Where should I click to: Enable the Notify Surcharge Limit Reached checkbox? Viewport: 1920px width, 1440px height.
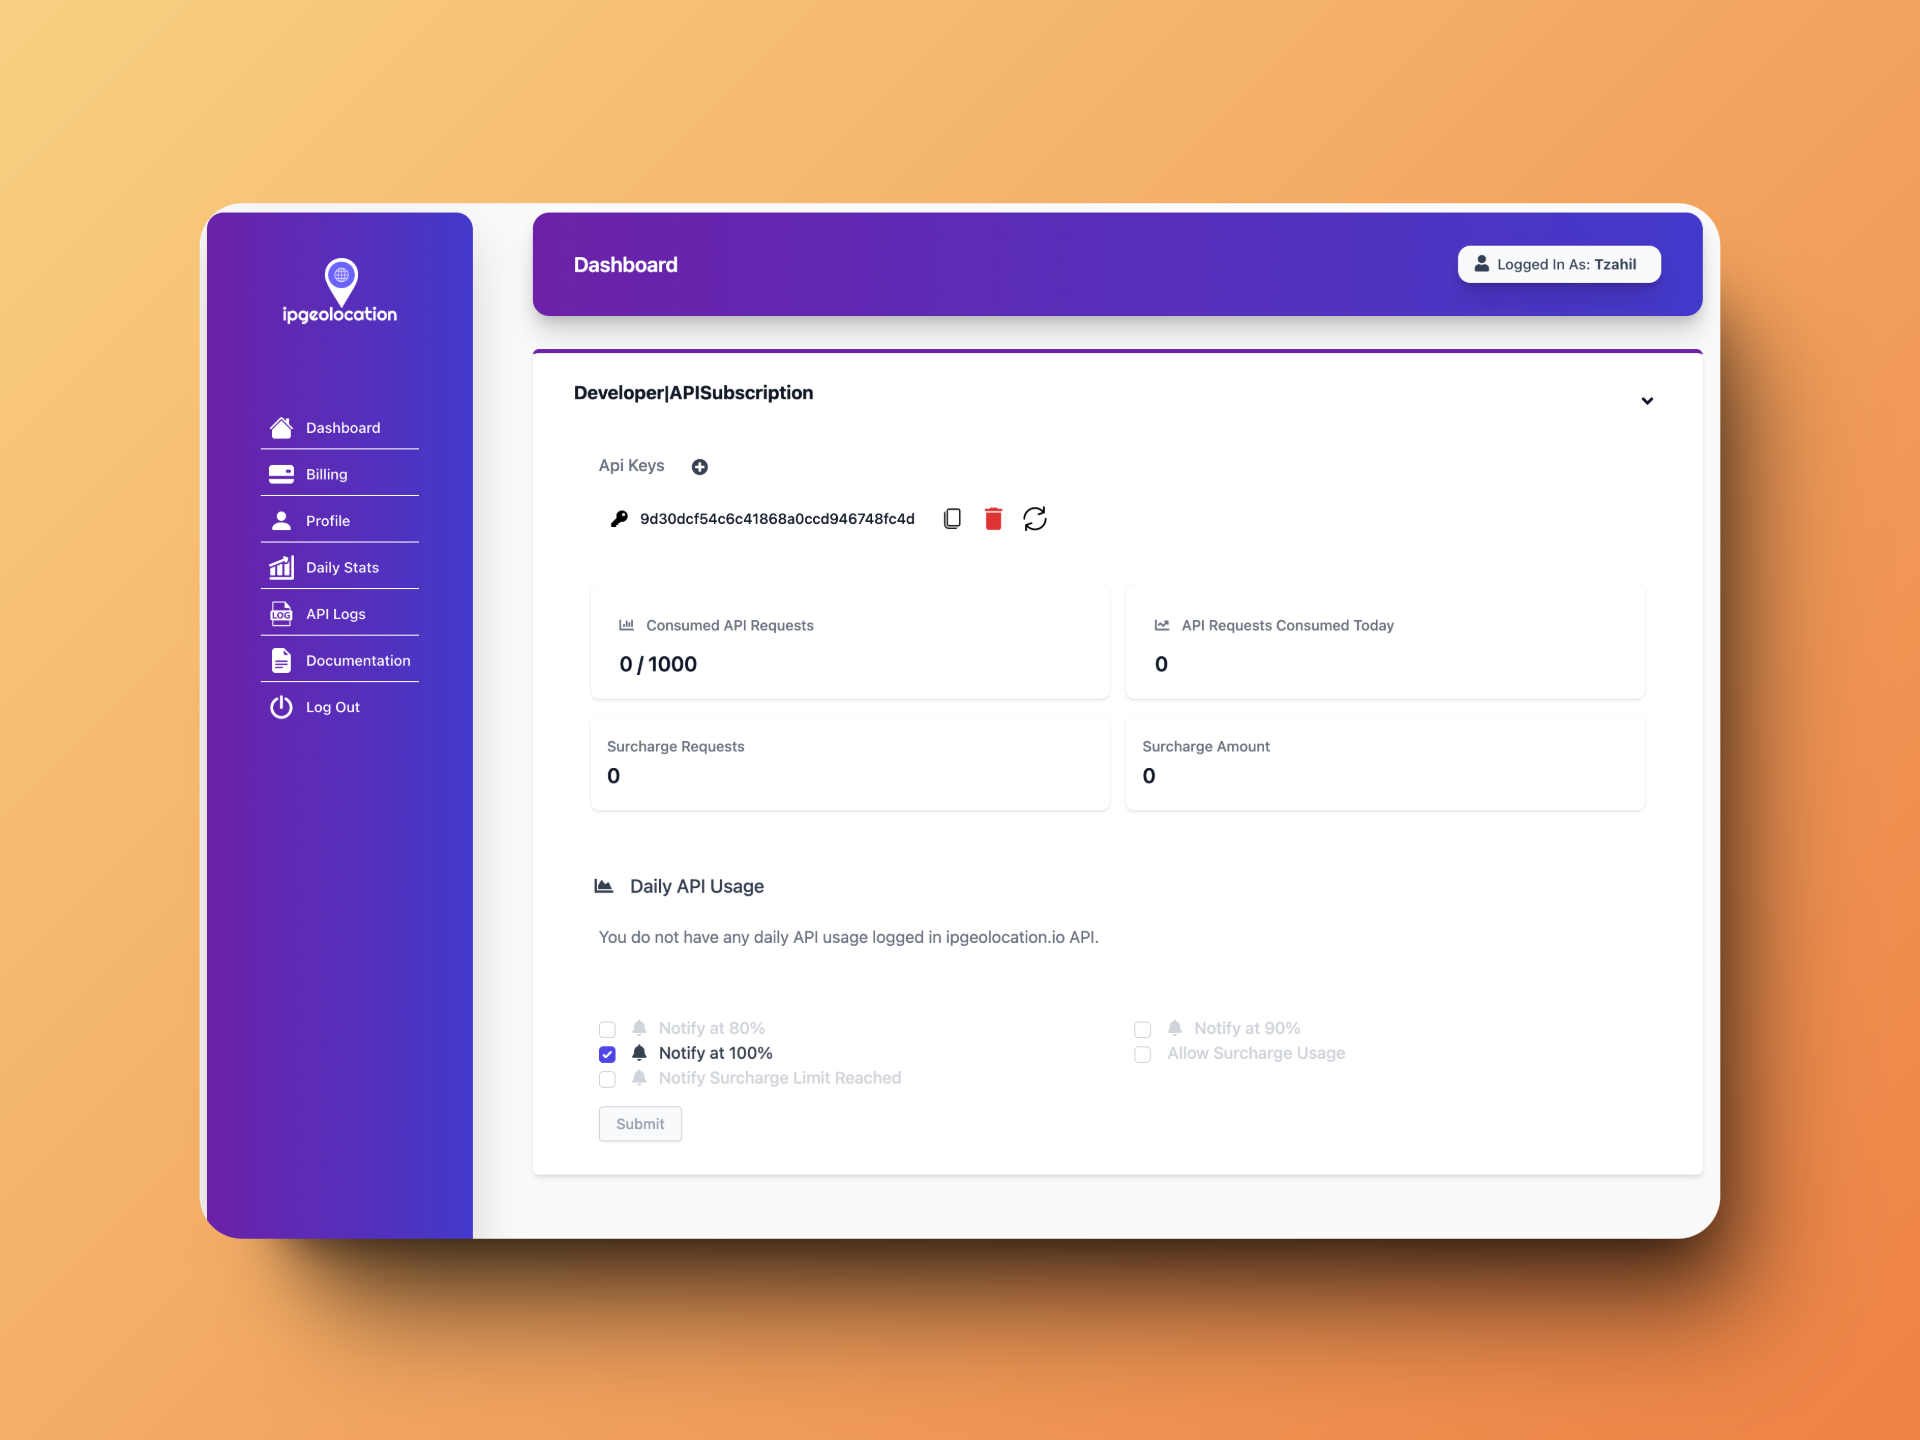(x=608, y=1078)
